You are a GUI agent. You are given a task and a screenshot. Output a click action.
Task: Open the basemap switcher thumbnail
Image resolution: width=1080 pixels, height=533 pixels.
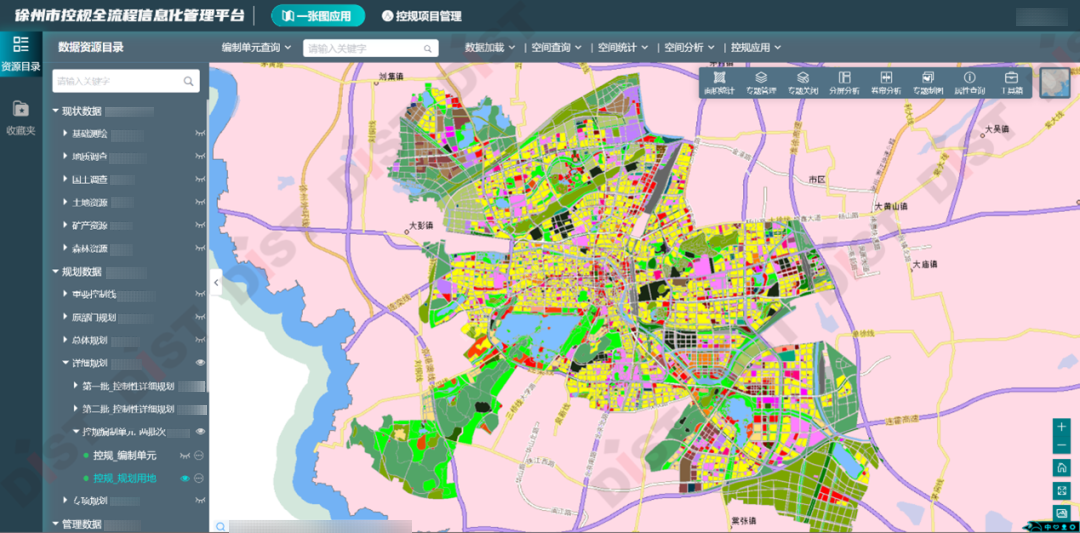(1055, 83)
